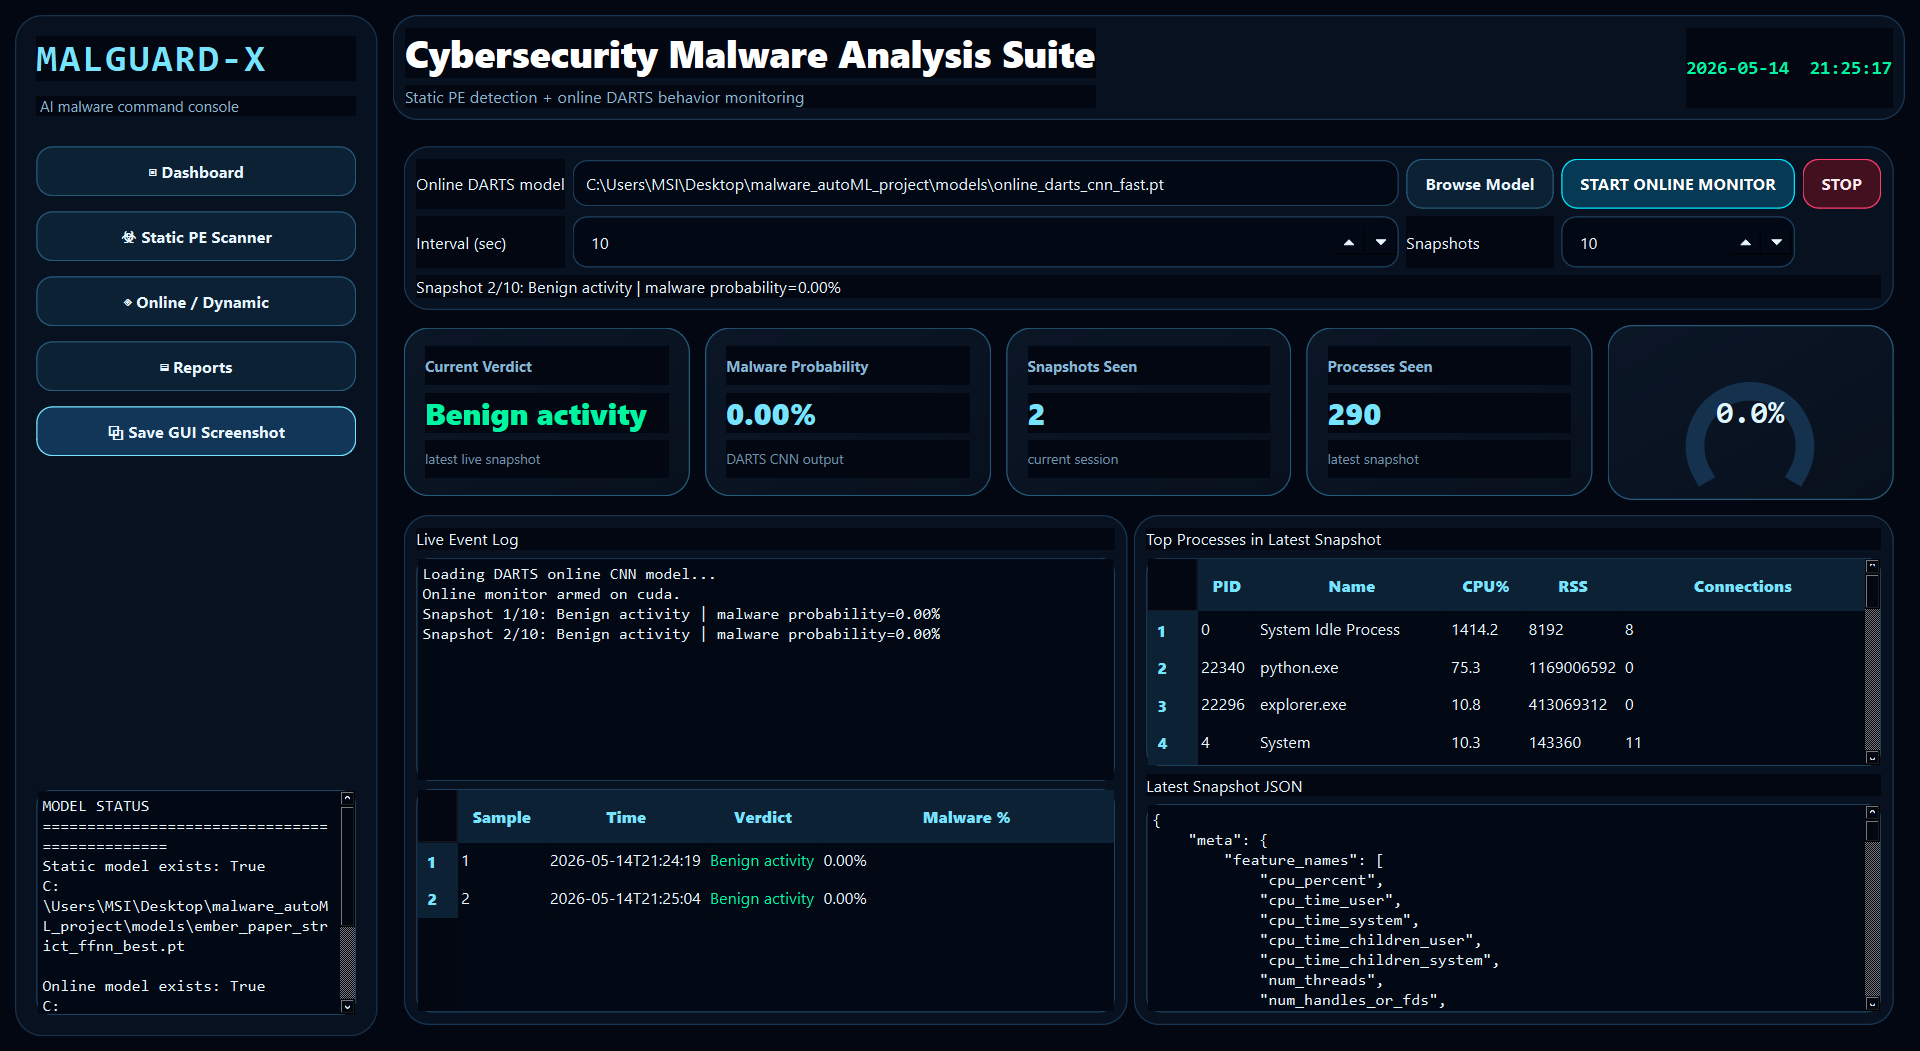Edit the Online DARTS model path field

tap(985, 184)
